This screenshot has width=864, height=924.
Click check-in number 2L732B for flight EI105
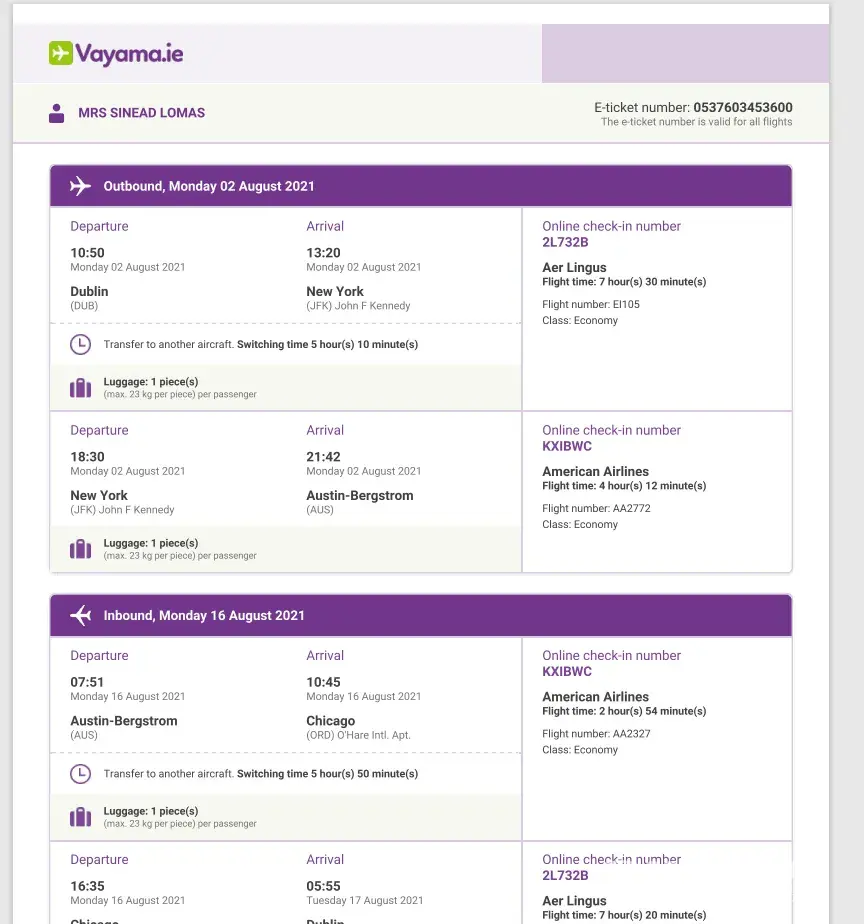click(x=565, y=242)
